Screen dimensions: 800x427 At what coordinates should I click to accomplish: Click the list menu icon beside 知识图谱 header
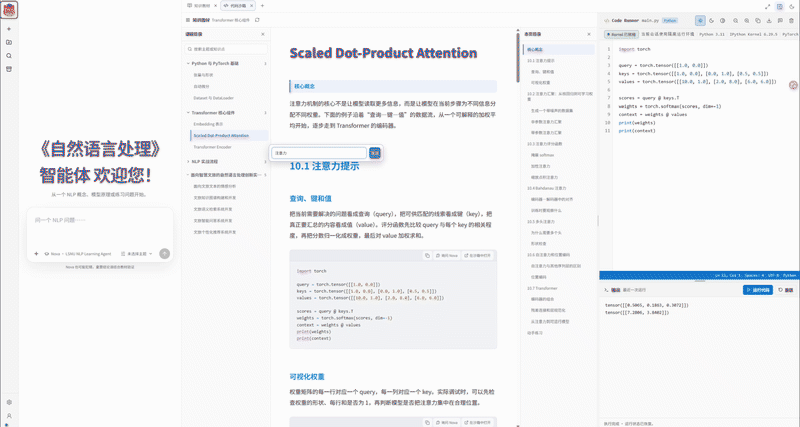[188, 20]
